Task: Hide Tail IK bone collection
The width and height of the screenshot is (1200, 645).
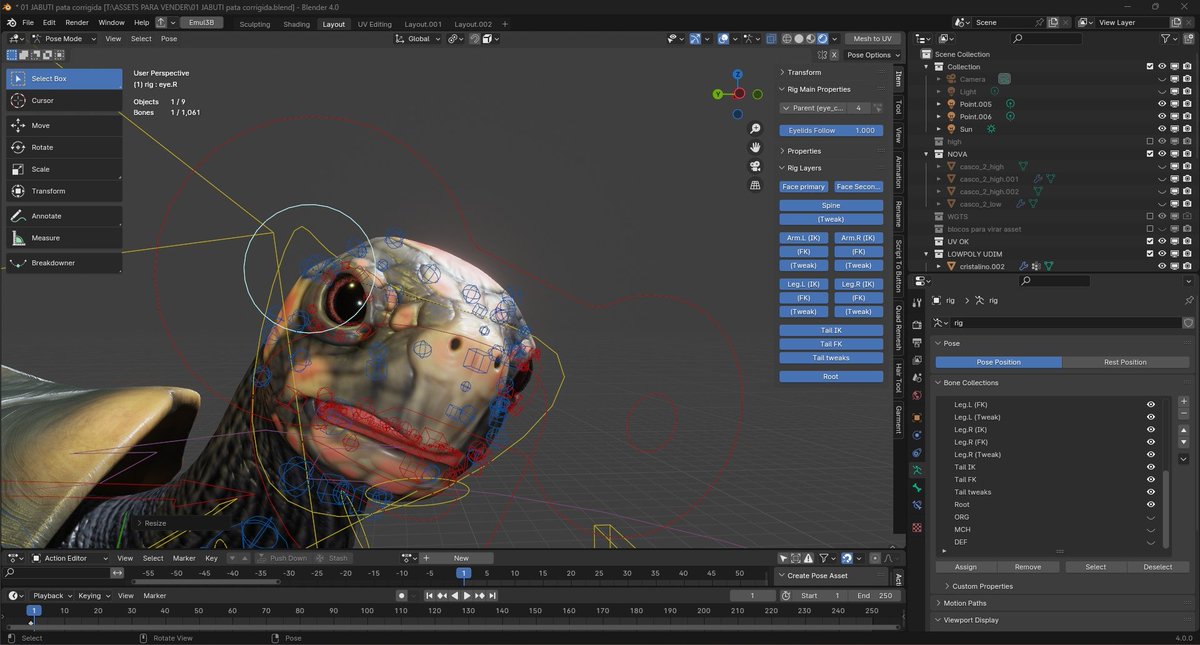Action: pos(1151,467)
